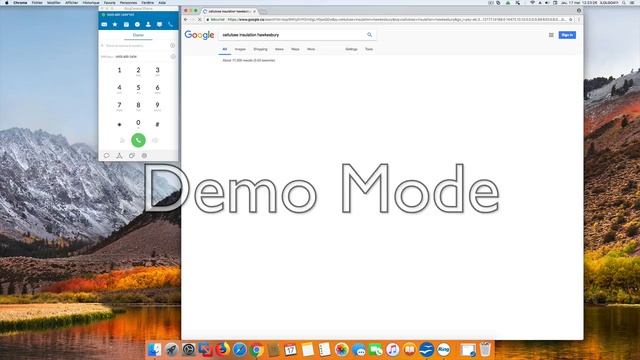Dial digit 1 on the keypad
Viewport: 640px width, 360px height.
(x=119, y=71)
